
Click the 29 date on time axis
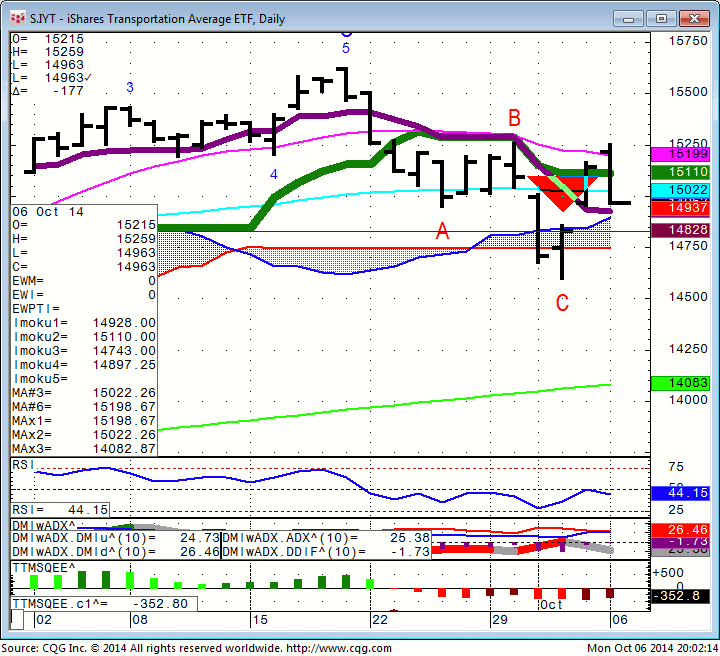[x=500, y=620]
